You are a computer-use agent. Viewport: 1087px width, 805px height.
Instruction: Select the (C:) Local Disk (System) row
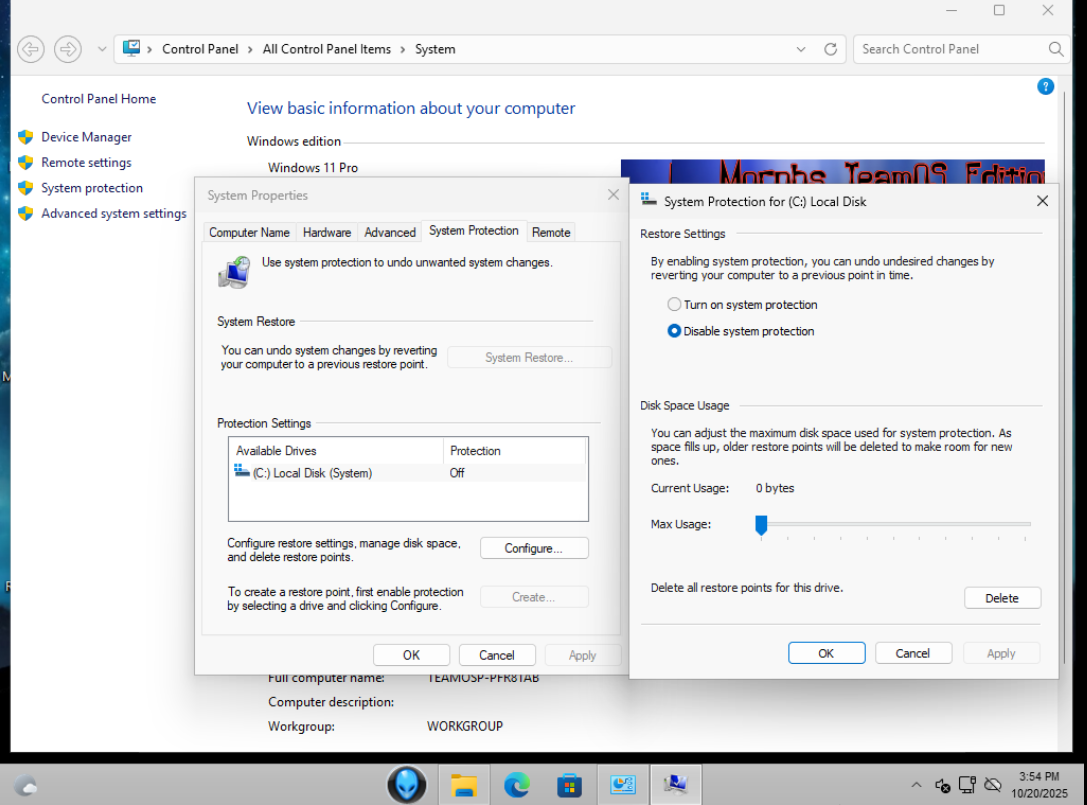[408, 473]
